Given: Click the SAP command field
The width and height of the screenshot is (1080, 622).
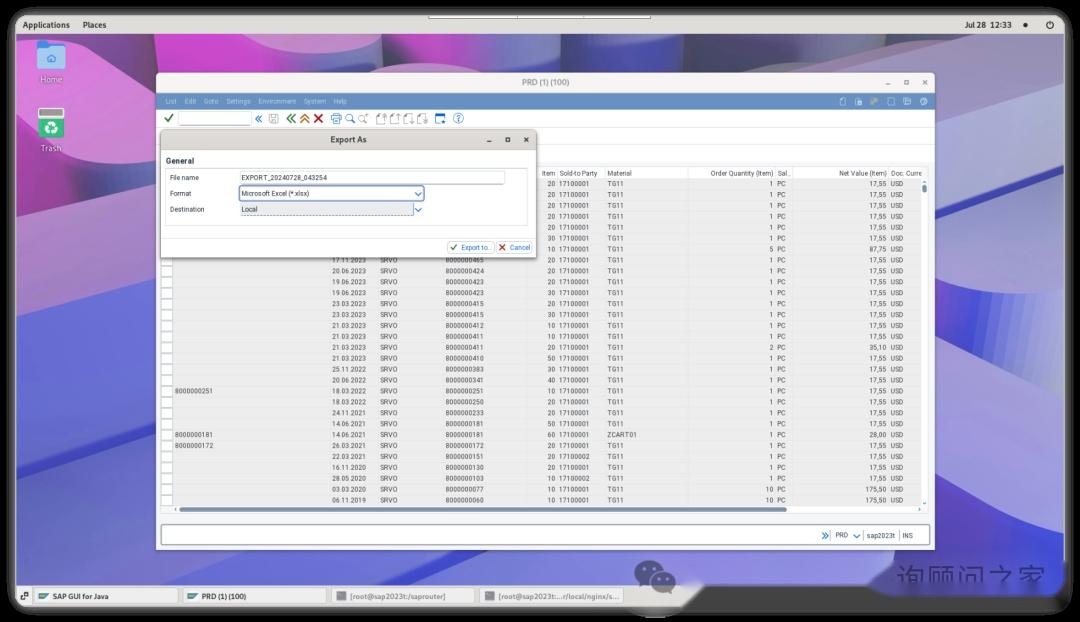Looking at the screenshot, I should pos(214,118).
